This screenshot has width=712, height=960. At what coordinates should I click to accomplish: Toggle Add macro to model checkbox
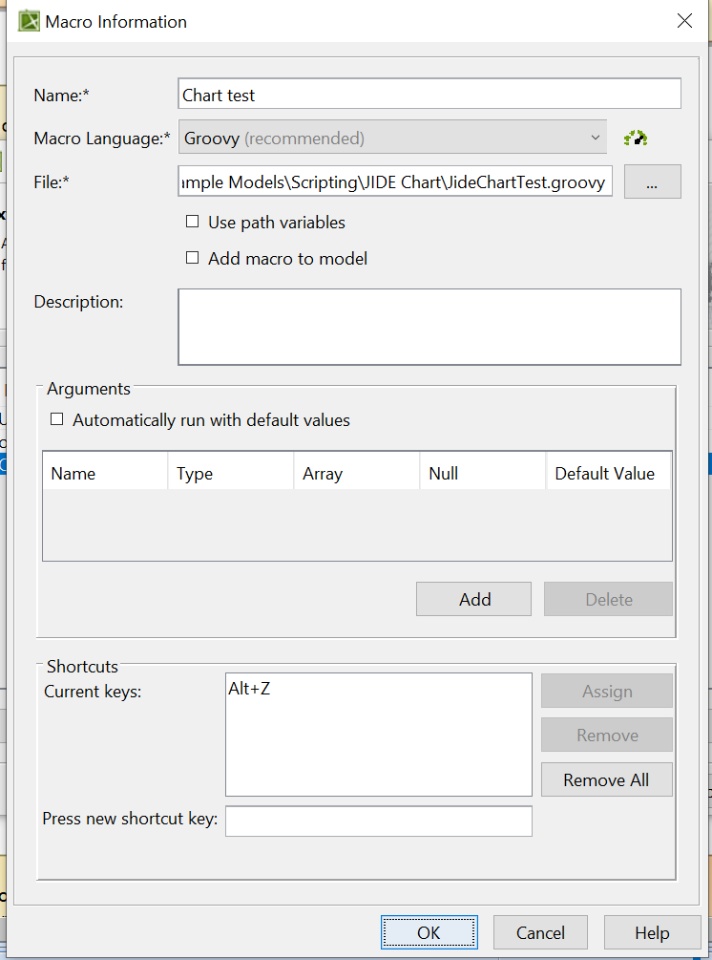(x=193, y=258)
